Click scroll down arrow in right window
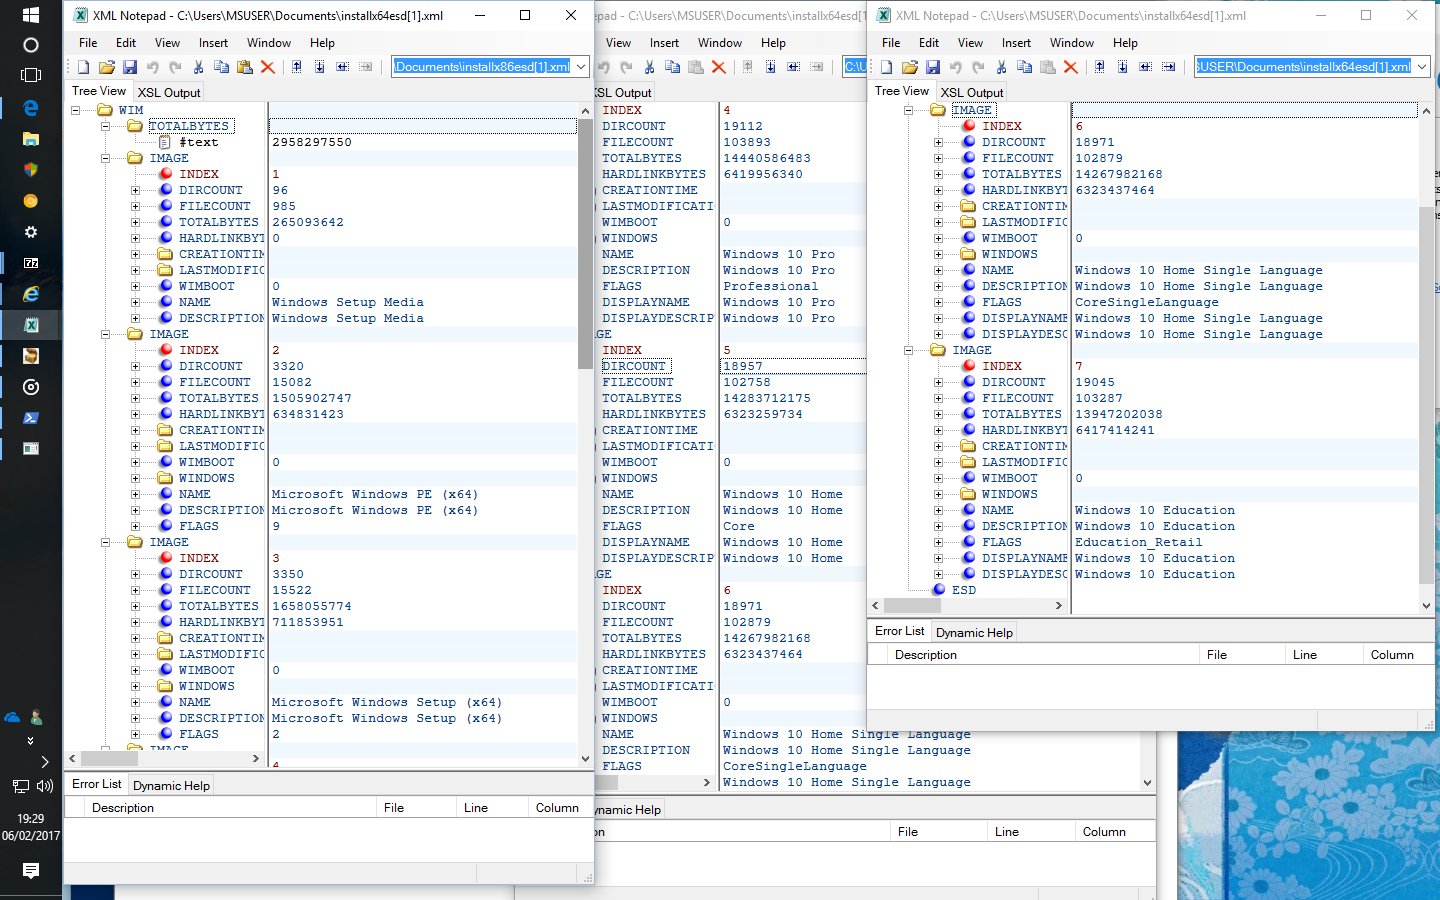The height and width of the screenshot is (900, 1440). click(x=1426, y=605)
